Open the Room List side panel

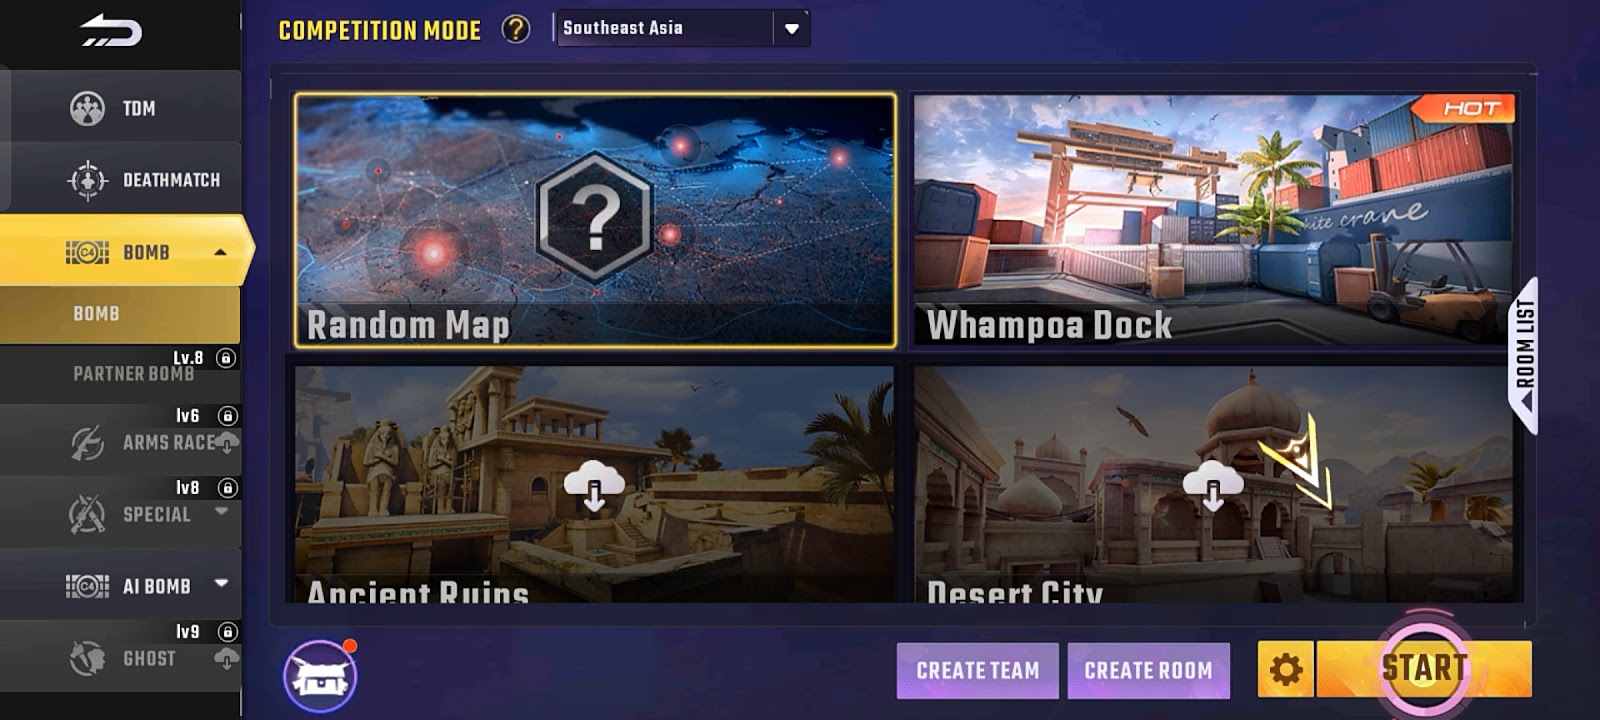click(1523, 355)
